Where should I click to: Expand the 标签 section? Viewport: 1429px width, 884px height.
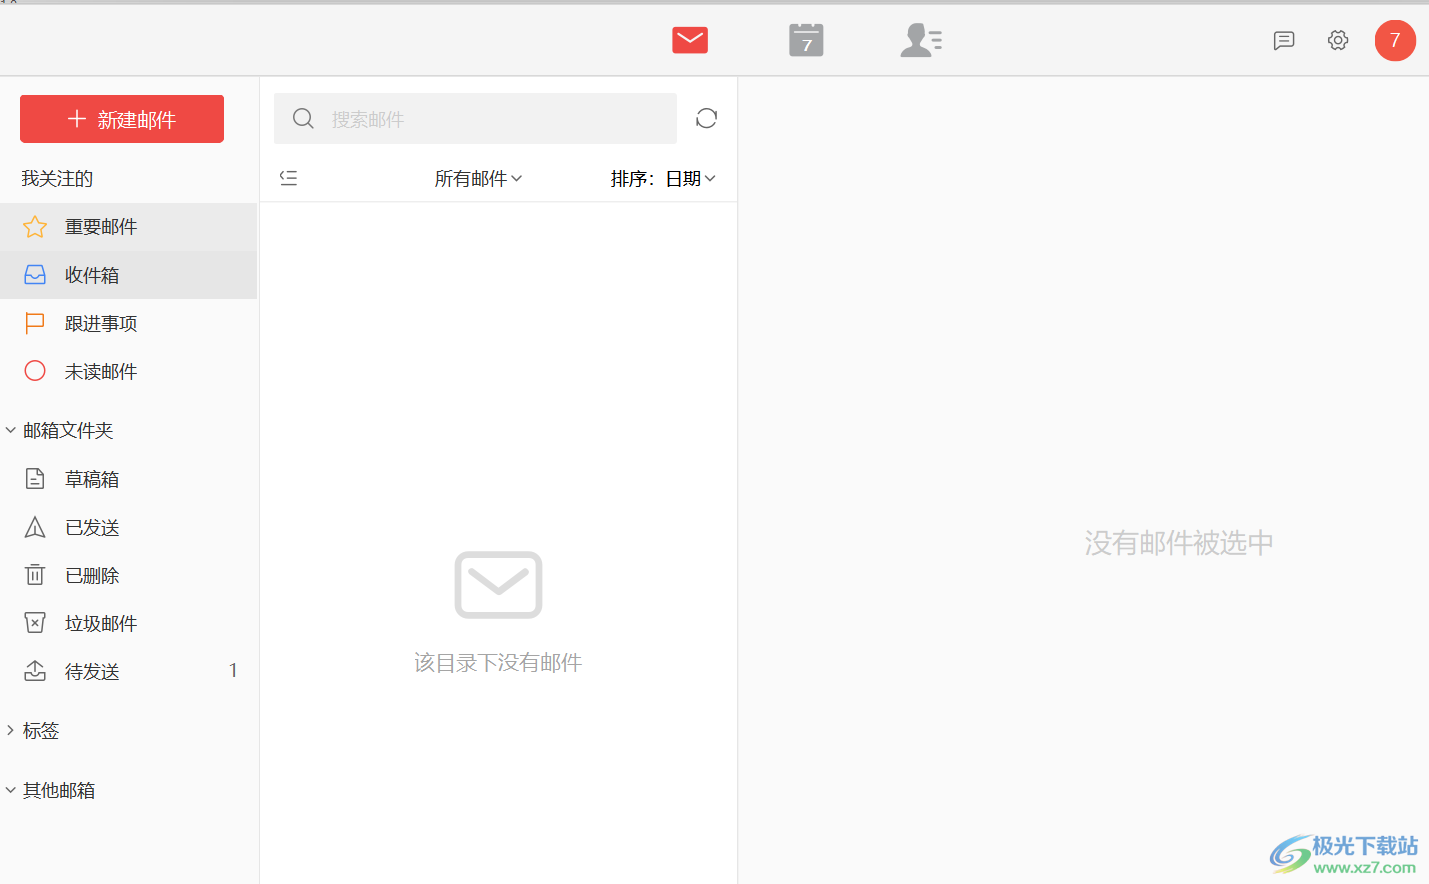tap(33, 731)
